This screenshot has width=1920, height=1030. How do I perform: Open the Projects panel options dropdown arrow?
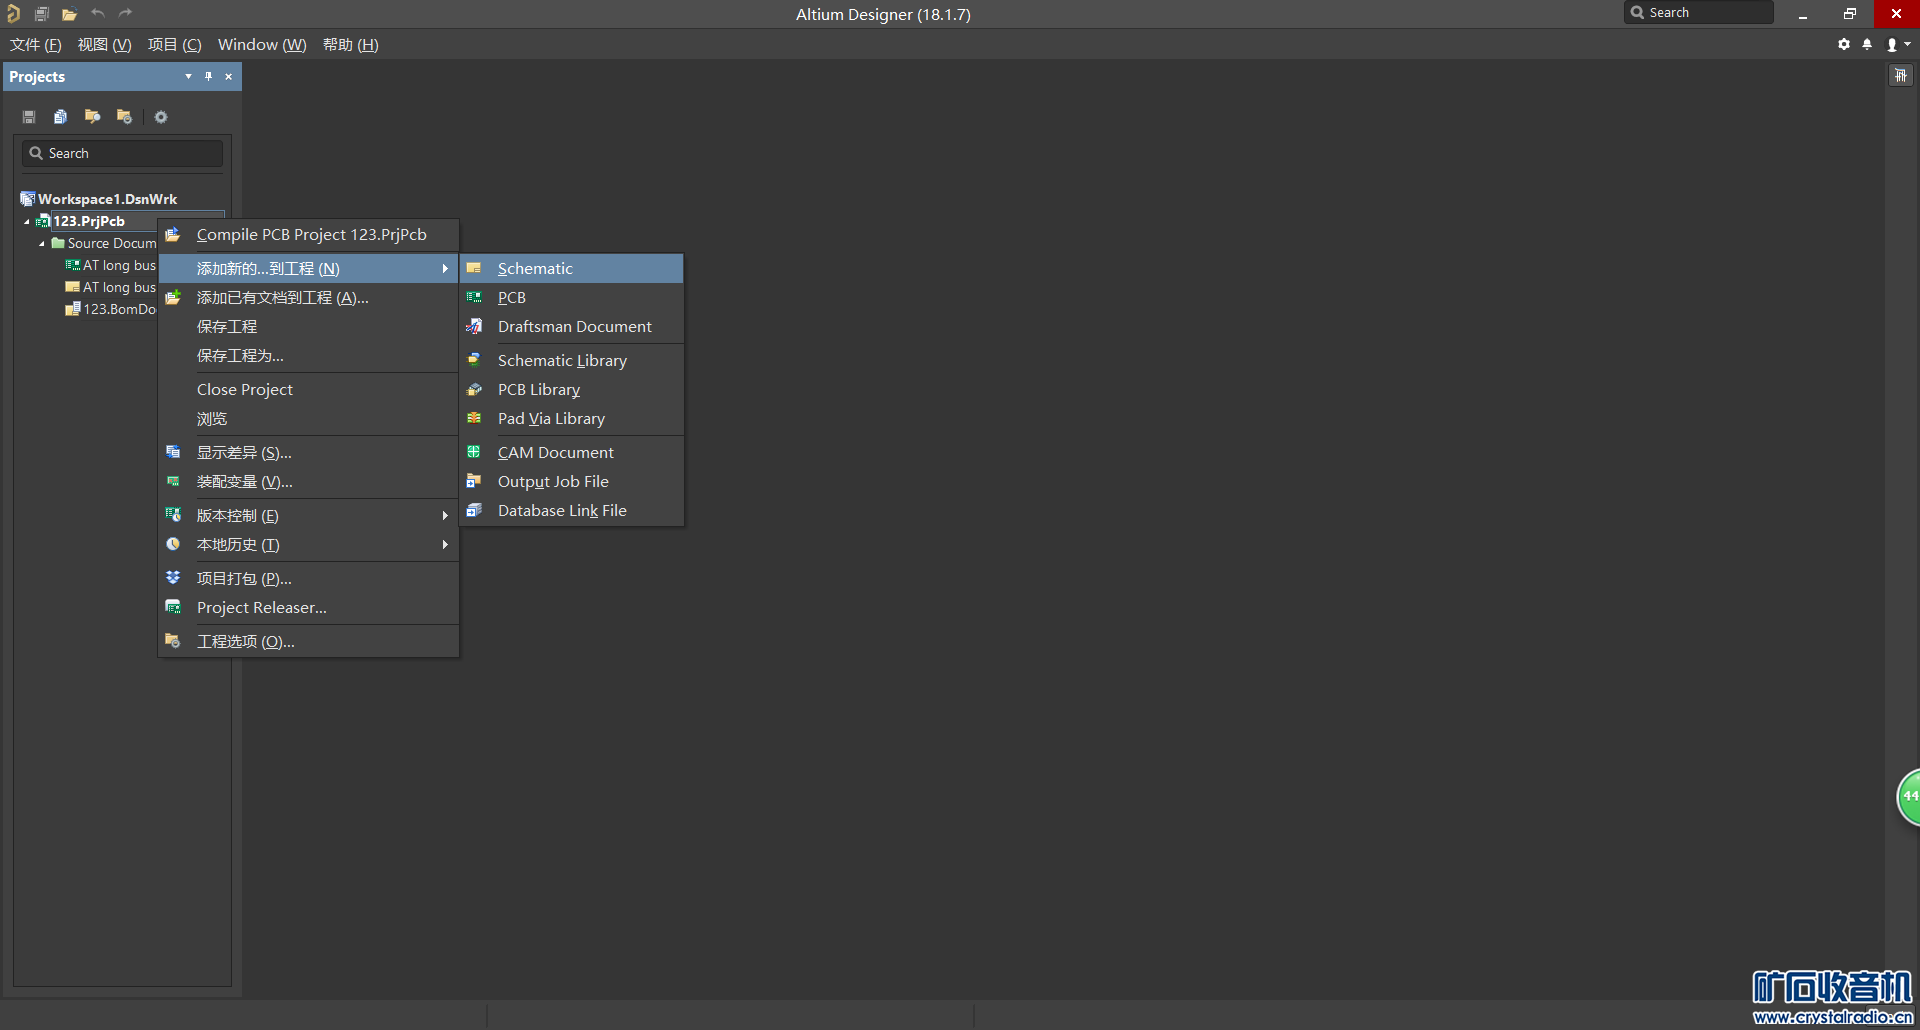coord(188,76)
